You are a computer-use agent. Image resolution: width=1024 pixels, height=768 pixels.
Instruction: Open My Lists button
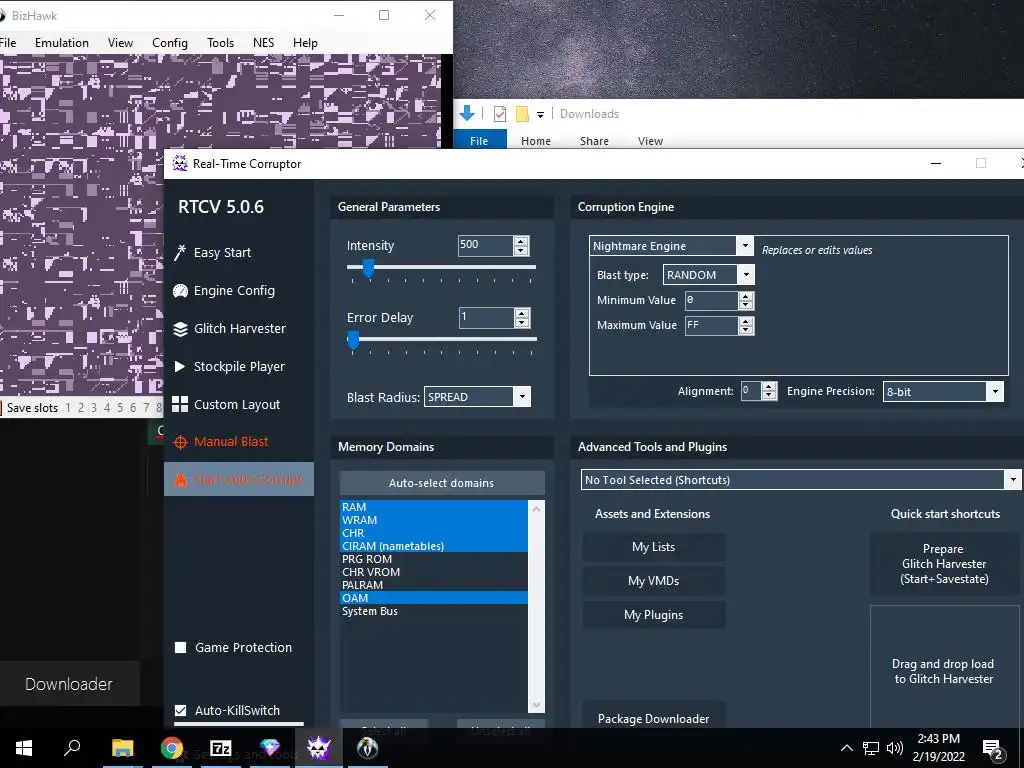[x=654, y=547]
